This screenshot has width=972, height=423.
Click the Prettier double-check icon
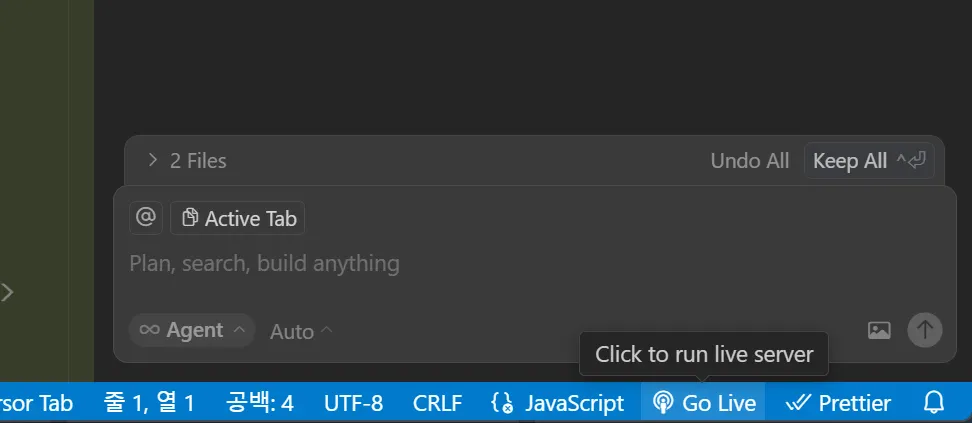pyautogui.click(x=797, y=403)
